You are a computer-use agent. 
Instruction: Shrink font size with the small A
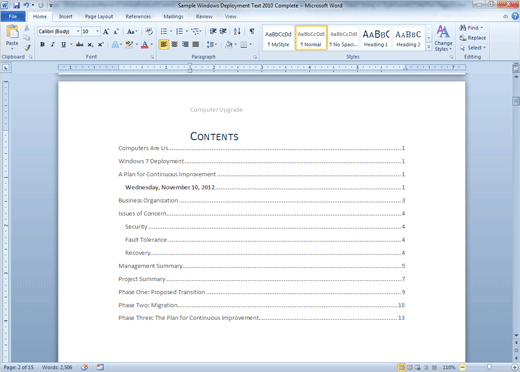click(116, 32)
